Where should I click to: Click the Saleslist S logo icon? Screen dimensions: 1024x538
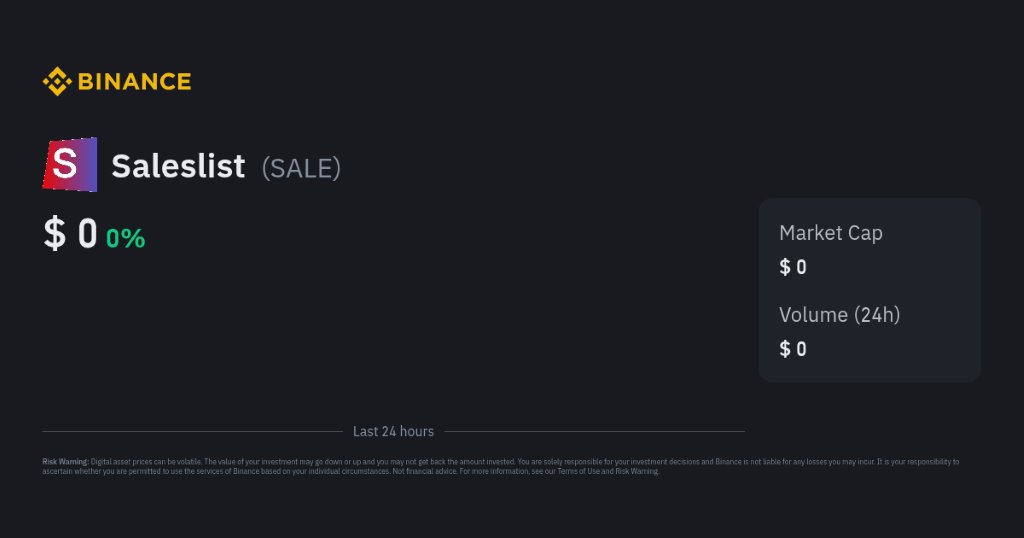[70, 164]
